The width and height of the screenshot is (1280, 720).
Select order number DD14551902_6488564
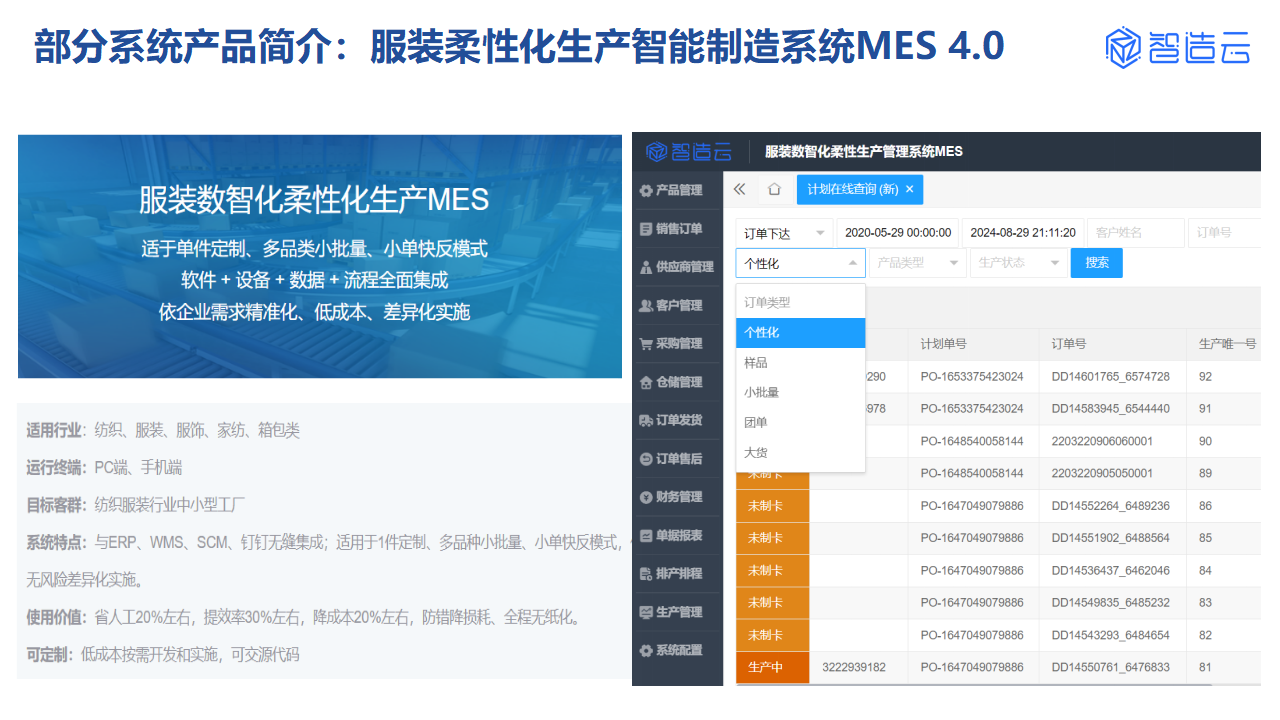click(1110, 538)
